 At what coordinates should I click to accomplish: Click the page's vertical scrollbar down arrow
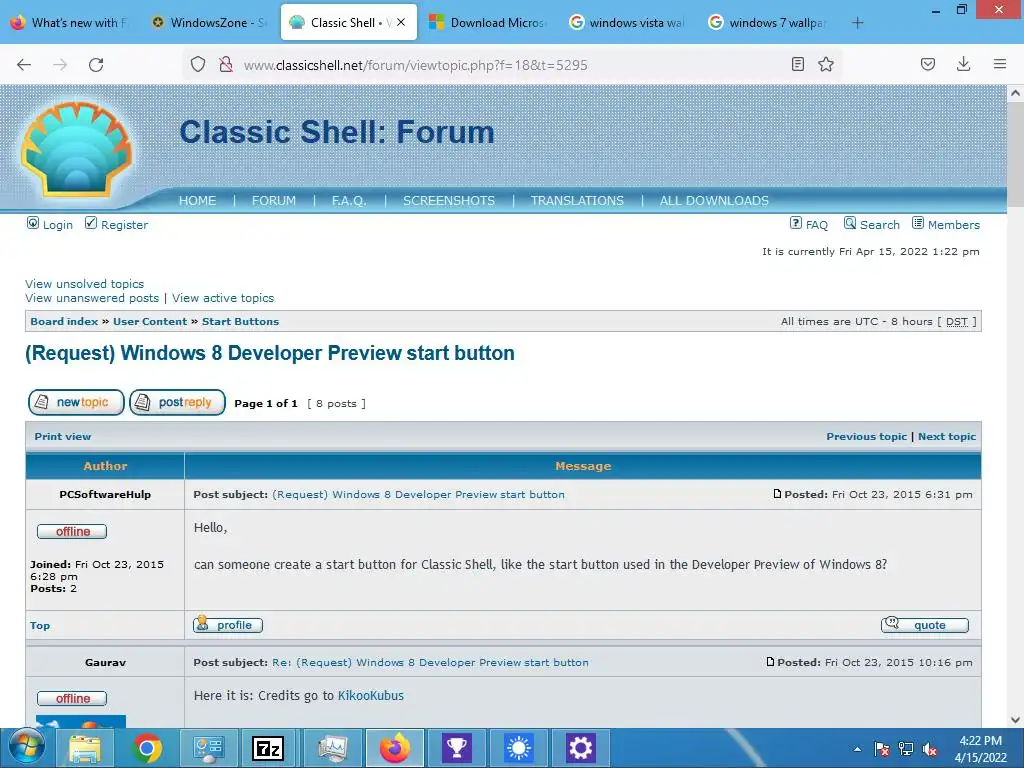coord(1015,720)
